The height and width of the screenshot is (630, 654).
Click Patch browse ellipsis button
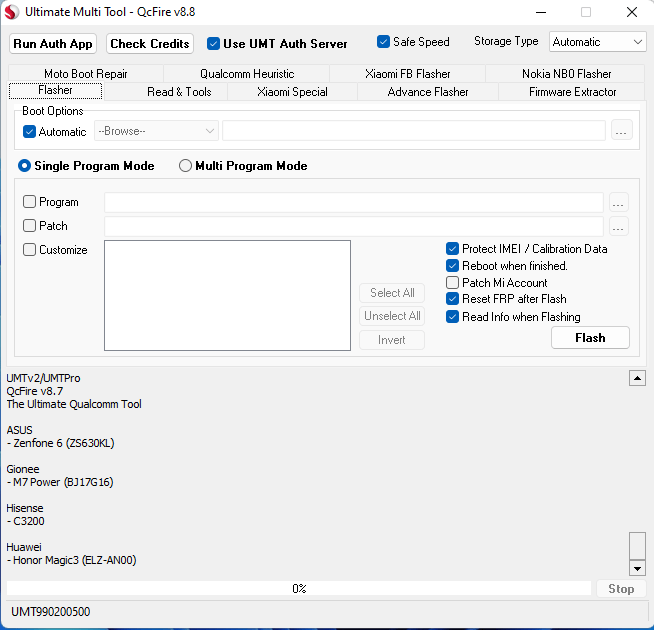pos(619,226)
